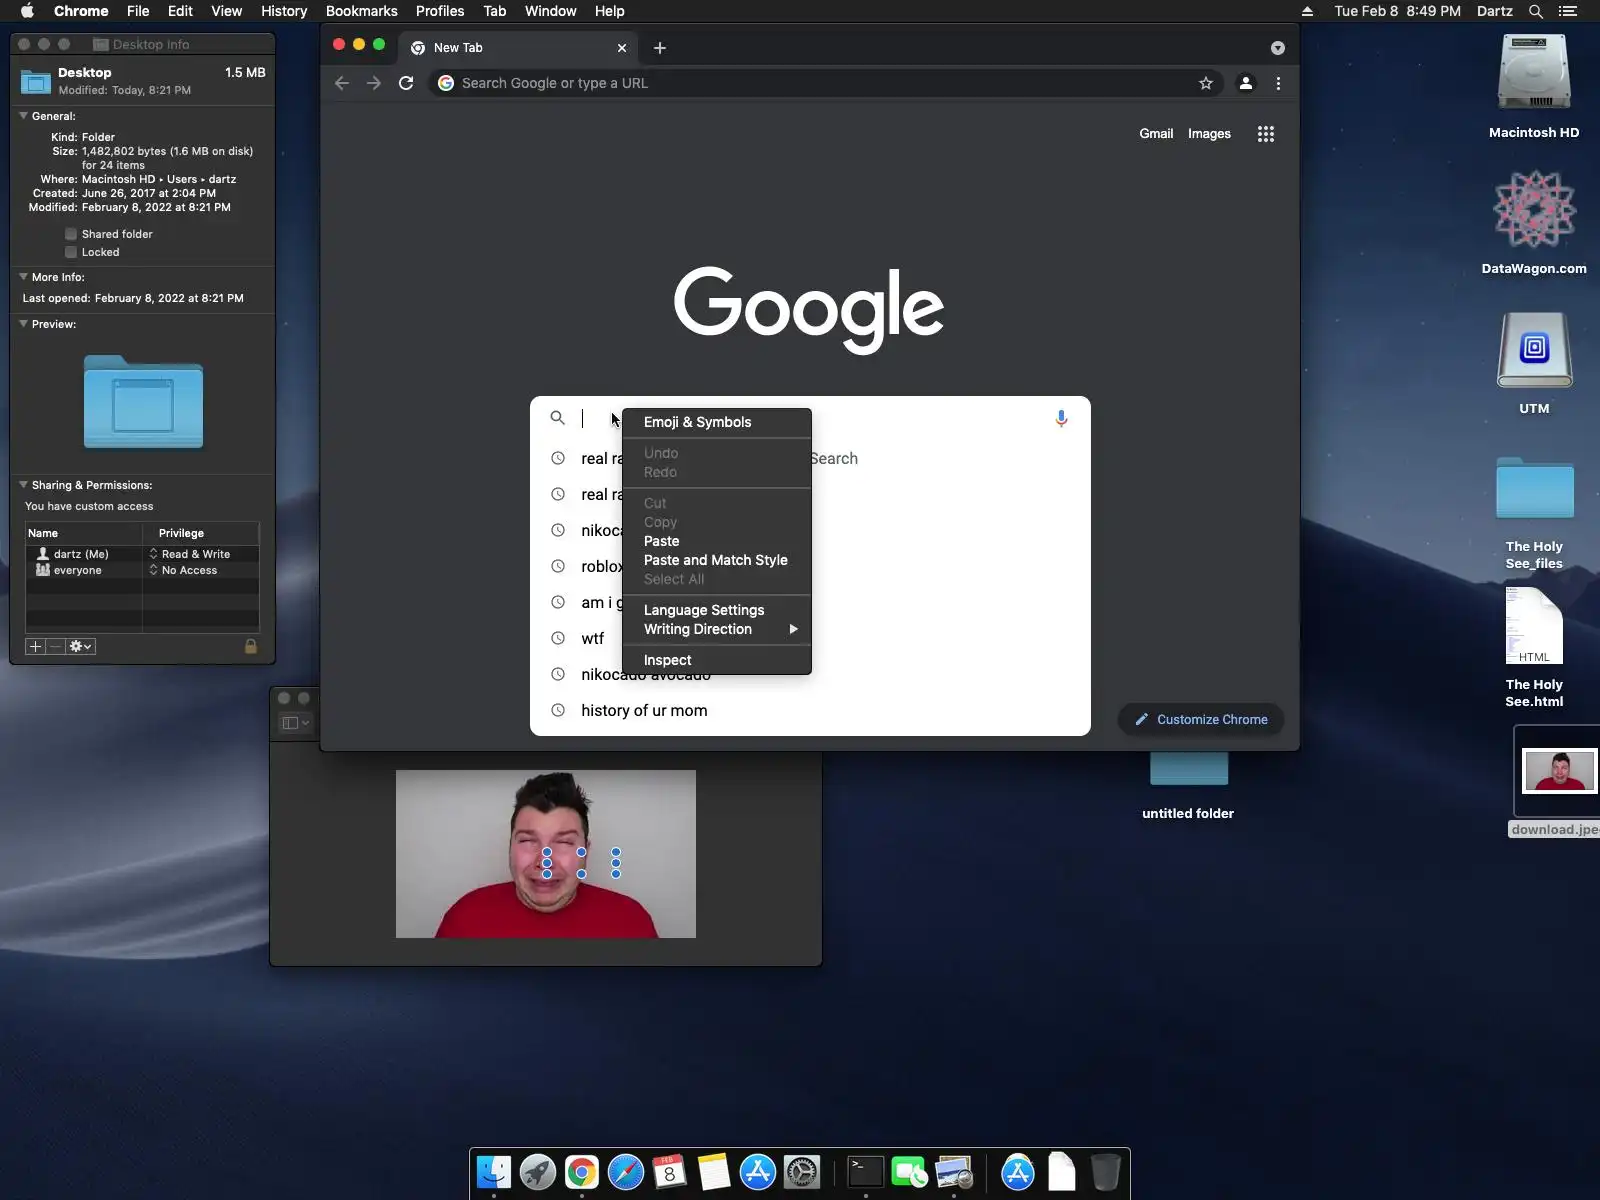Open the Gmail link
This screenshot has height=1200, width=1600.
tap(1156, 134)
